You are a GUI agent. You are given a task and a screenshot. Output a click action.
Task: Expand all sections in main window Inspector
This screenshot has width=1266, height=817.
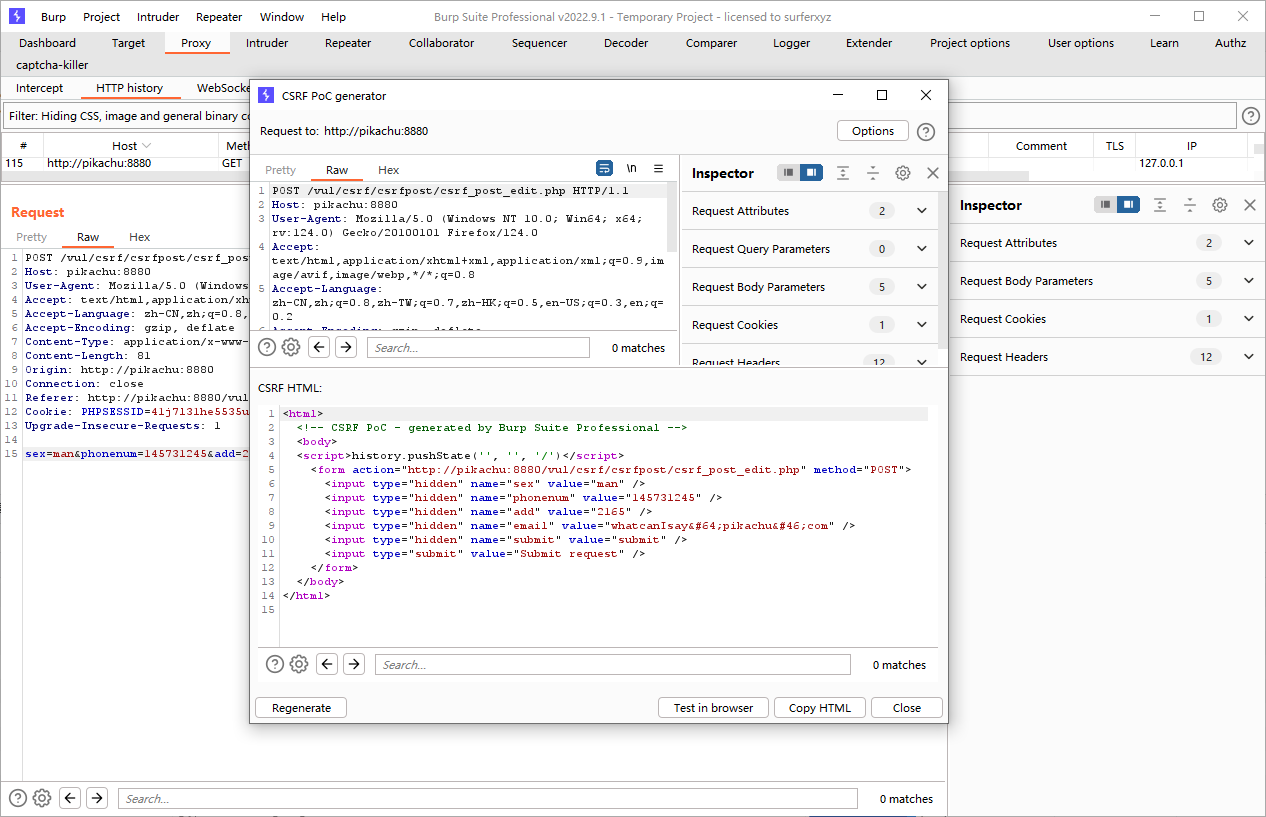point(1160,205)
